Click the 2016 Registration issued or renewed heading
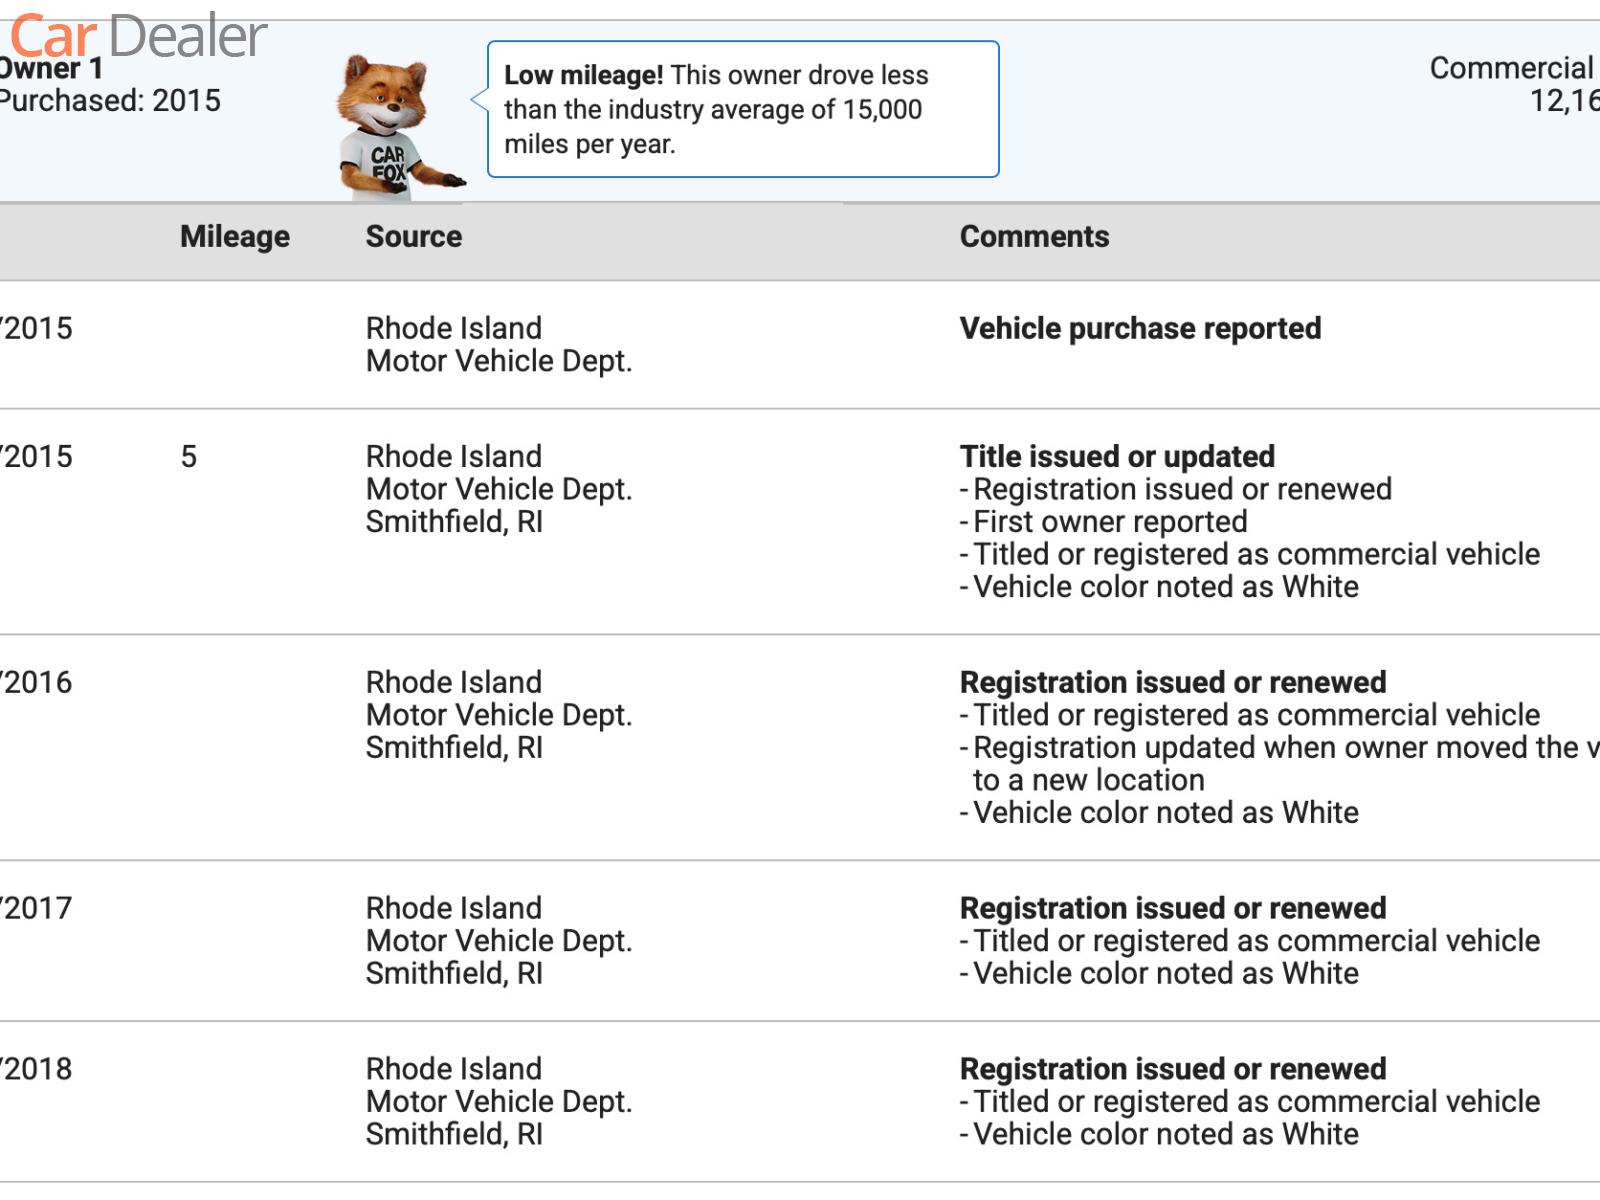The width and height of the screenshot is (1600, 1200). pyautogui.click(x=1172, y=683)
